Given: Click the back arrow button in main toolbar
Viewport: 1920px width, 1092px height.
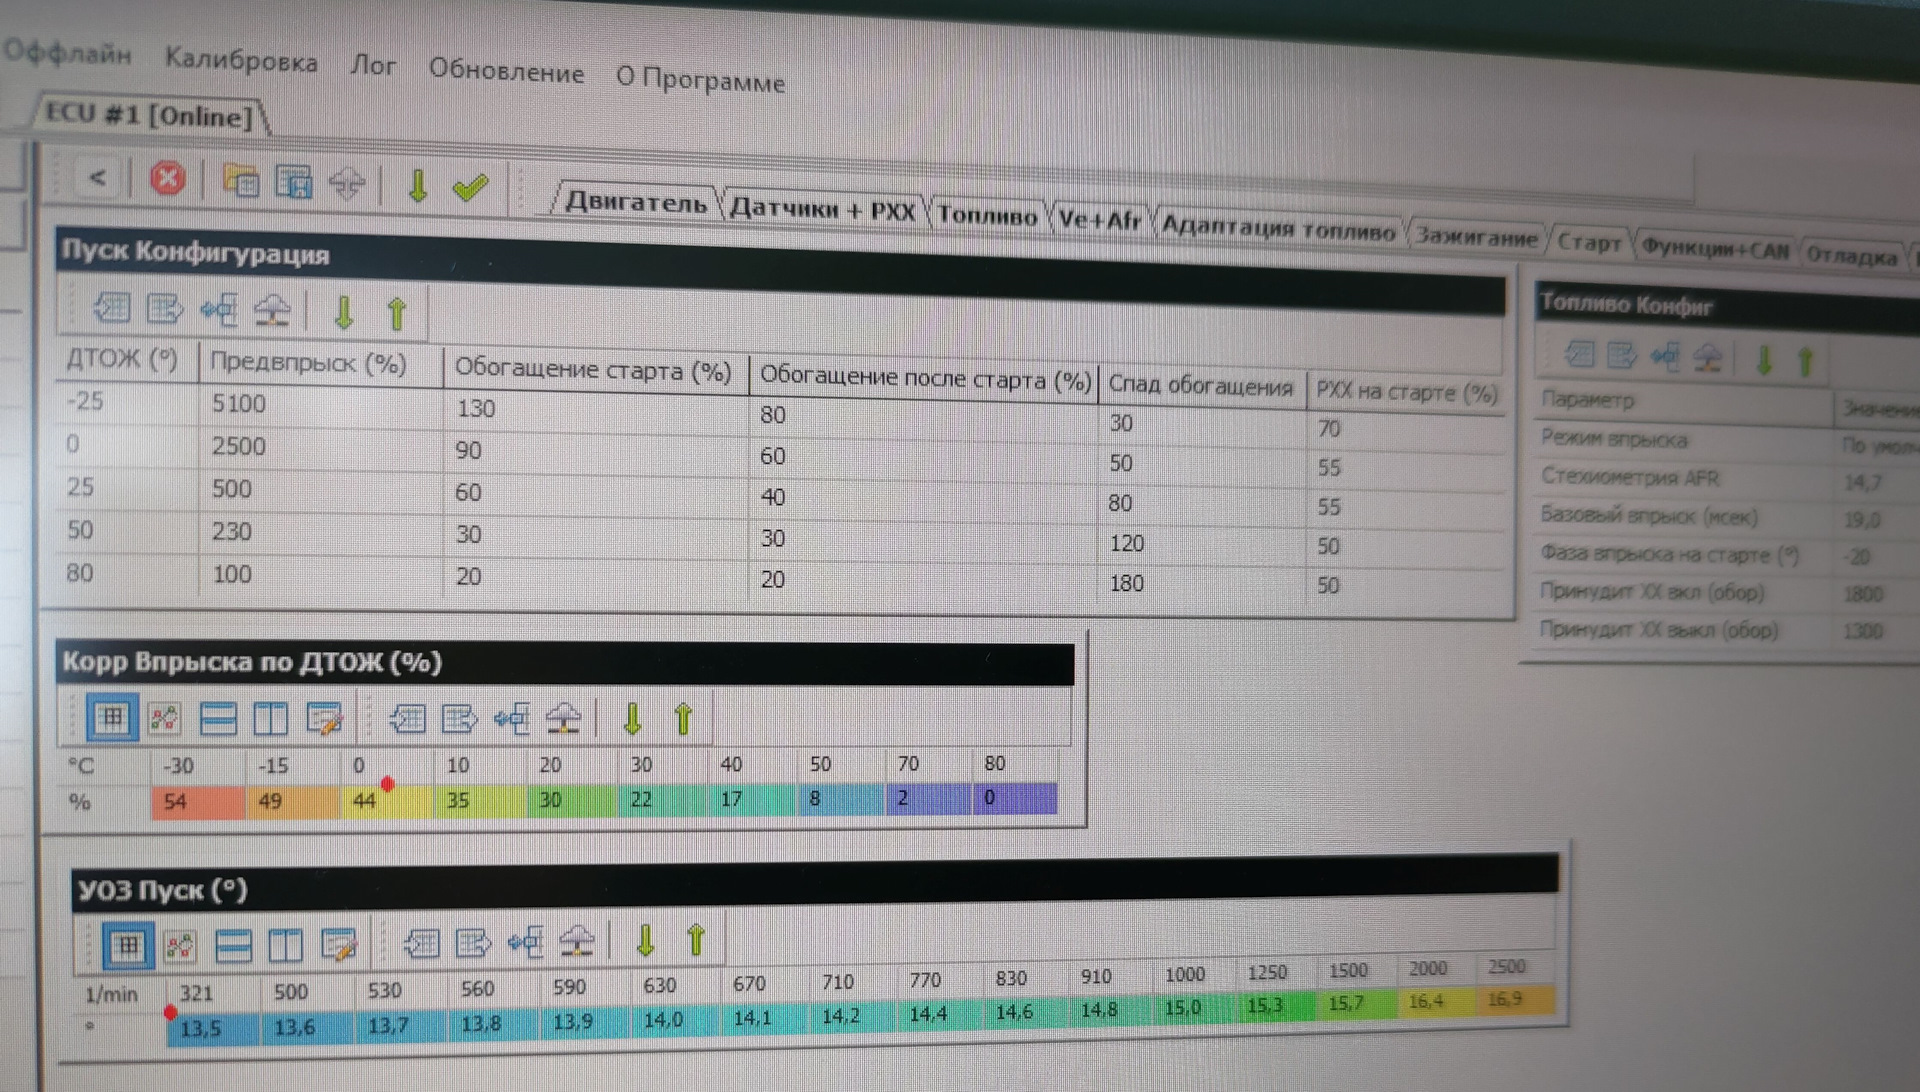Looking at the screenshot, I should pos(98,178).
